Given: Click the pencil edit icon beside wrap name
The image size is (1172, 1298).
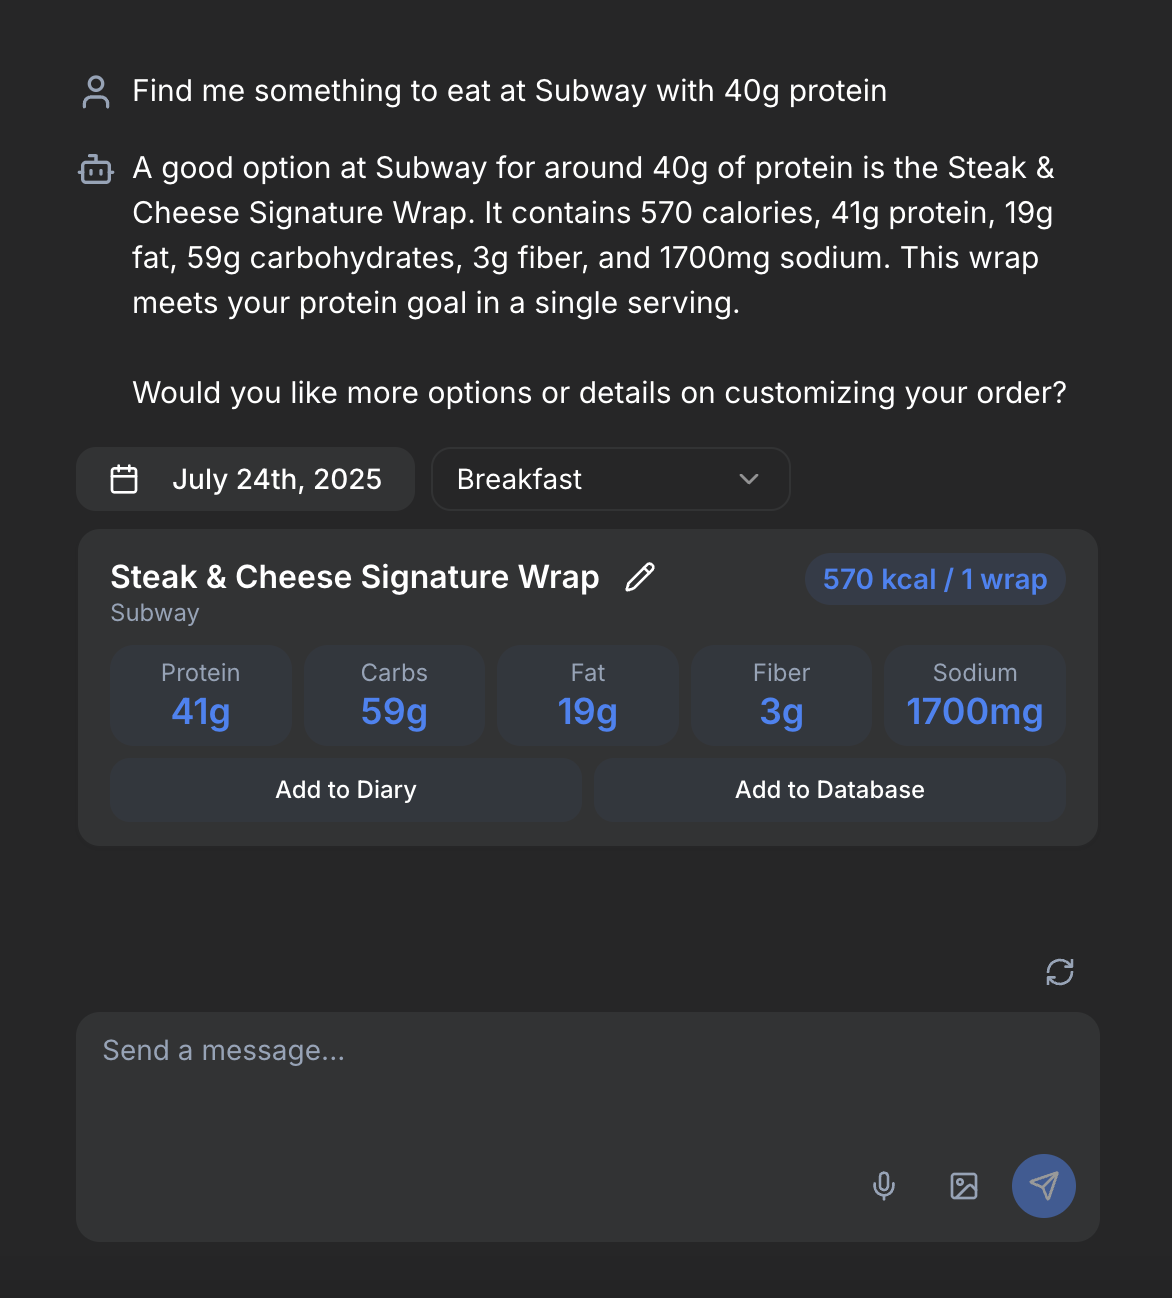Looking at the screenshot, I should pos(640,577).
